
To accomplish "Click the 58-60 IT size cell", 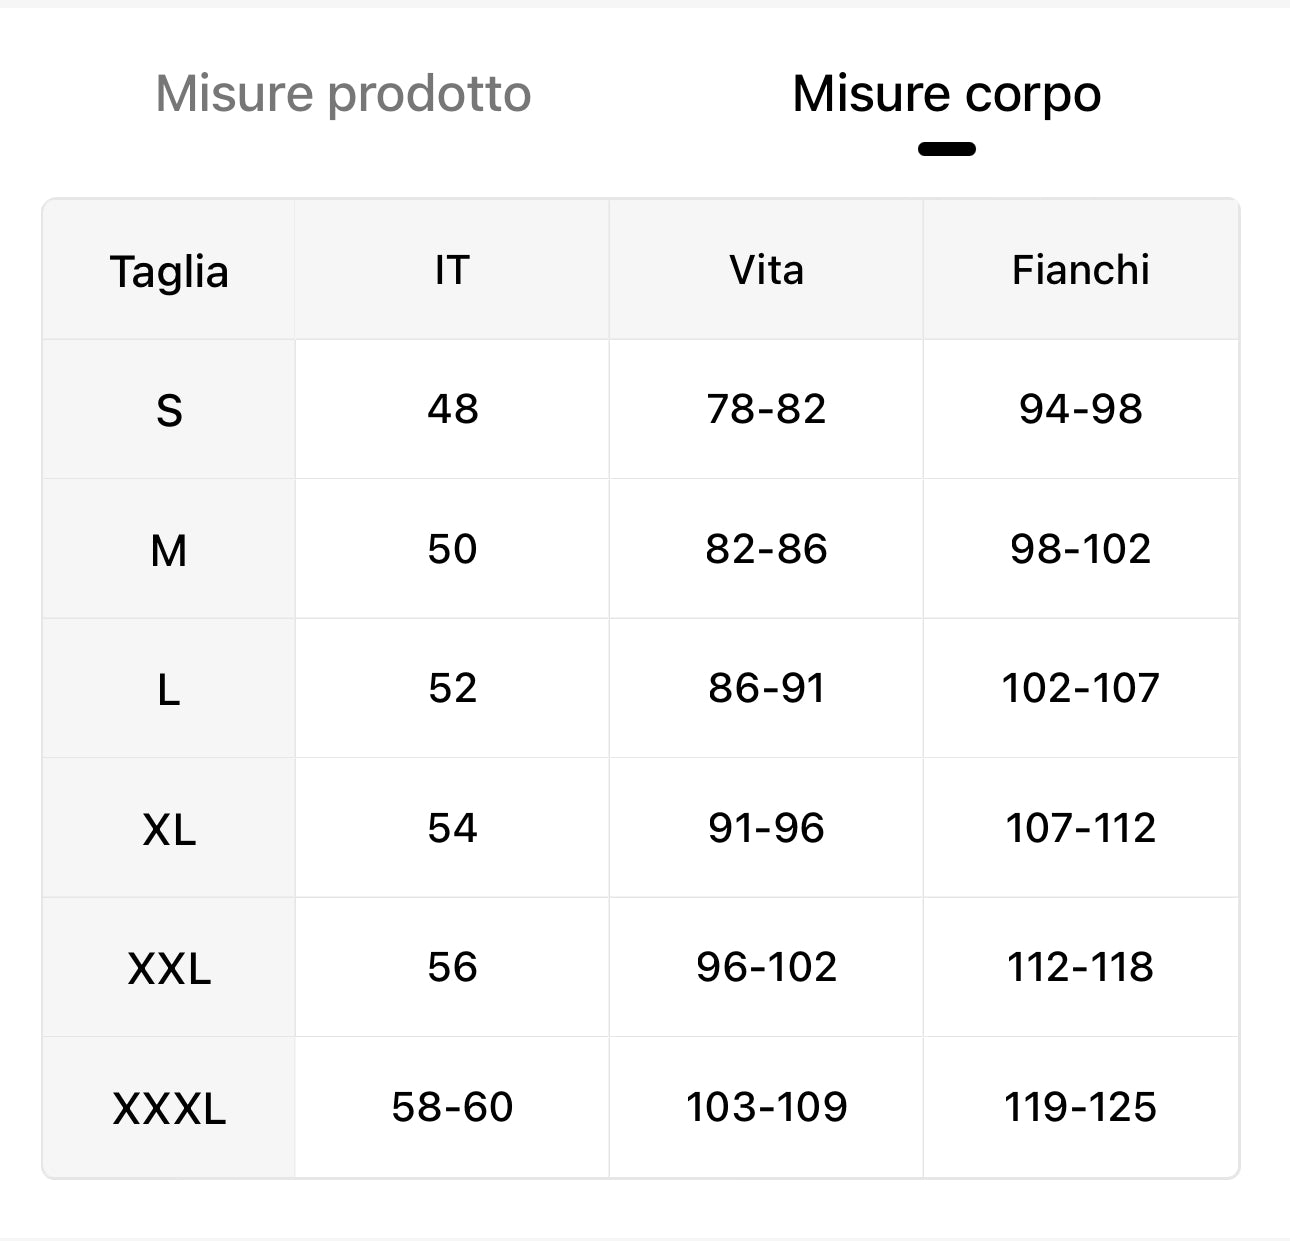I will click(x=452, y=1107).
